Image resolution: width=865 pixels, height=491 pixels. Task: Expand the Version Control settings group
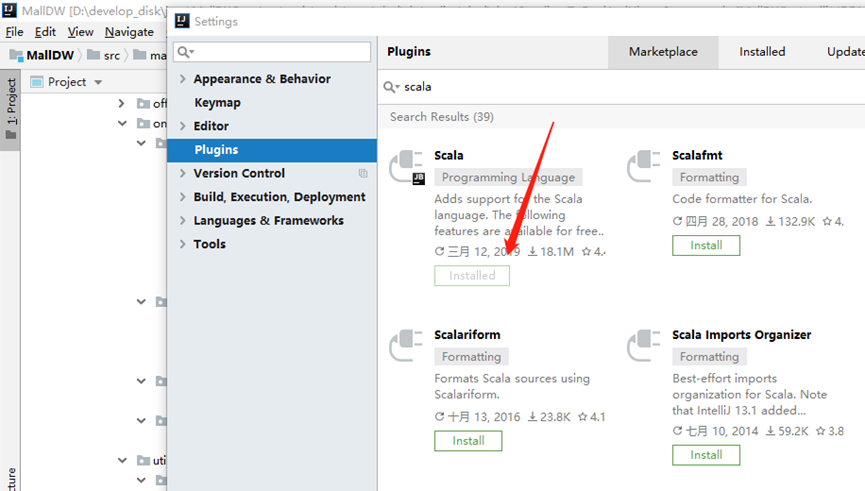pyautogui.click(x=183, y=173)
